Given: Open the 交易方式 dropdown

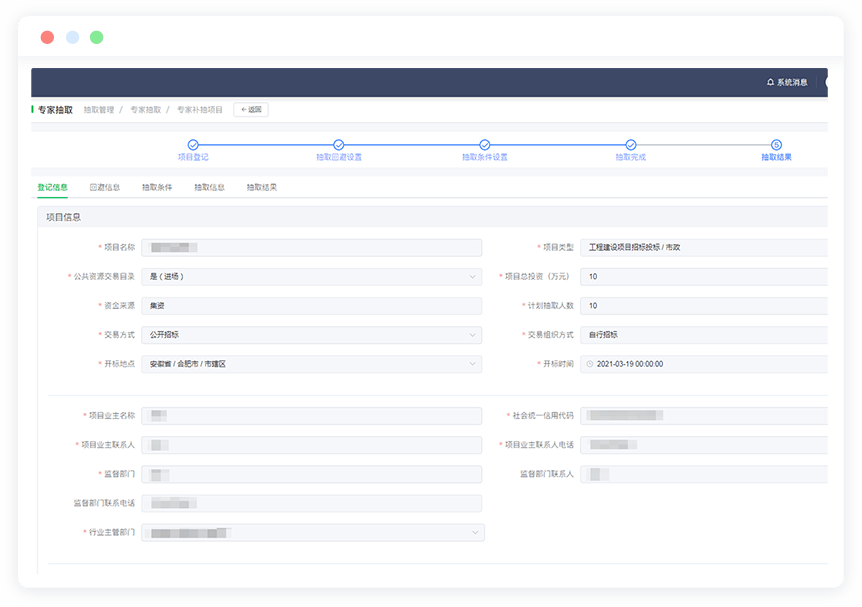Looking at the screenshot, I should [473, 335].
